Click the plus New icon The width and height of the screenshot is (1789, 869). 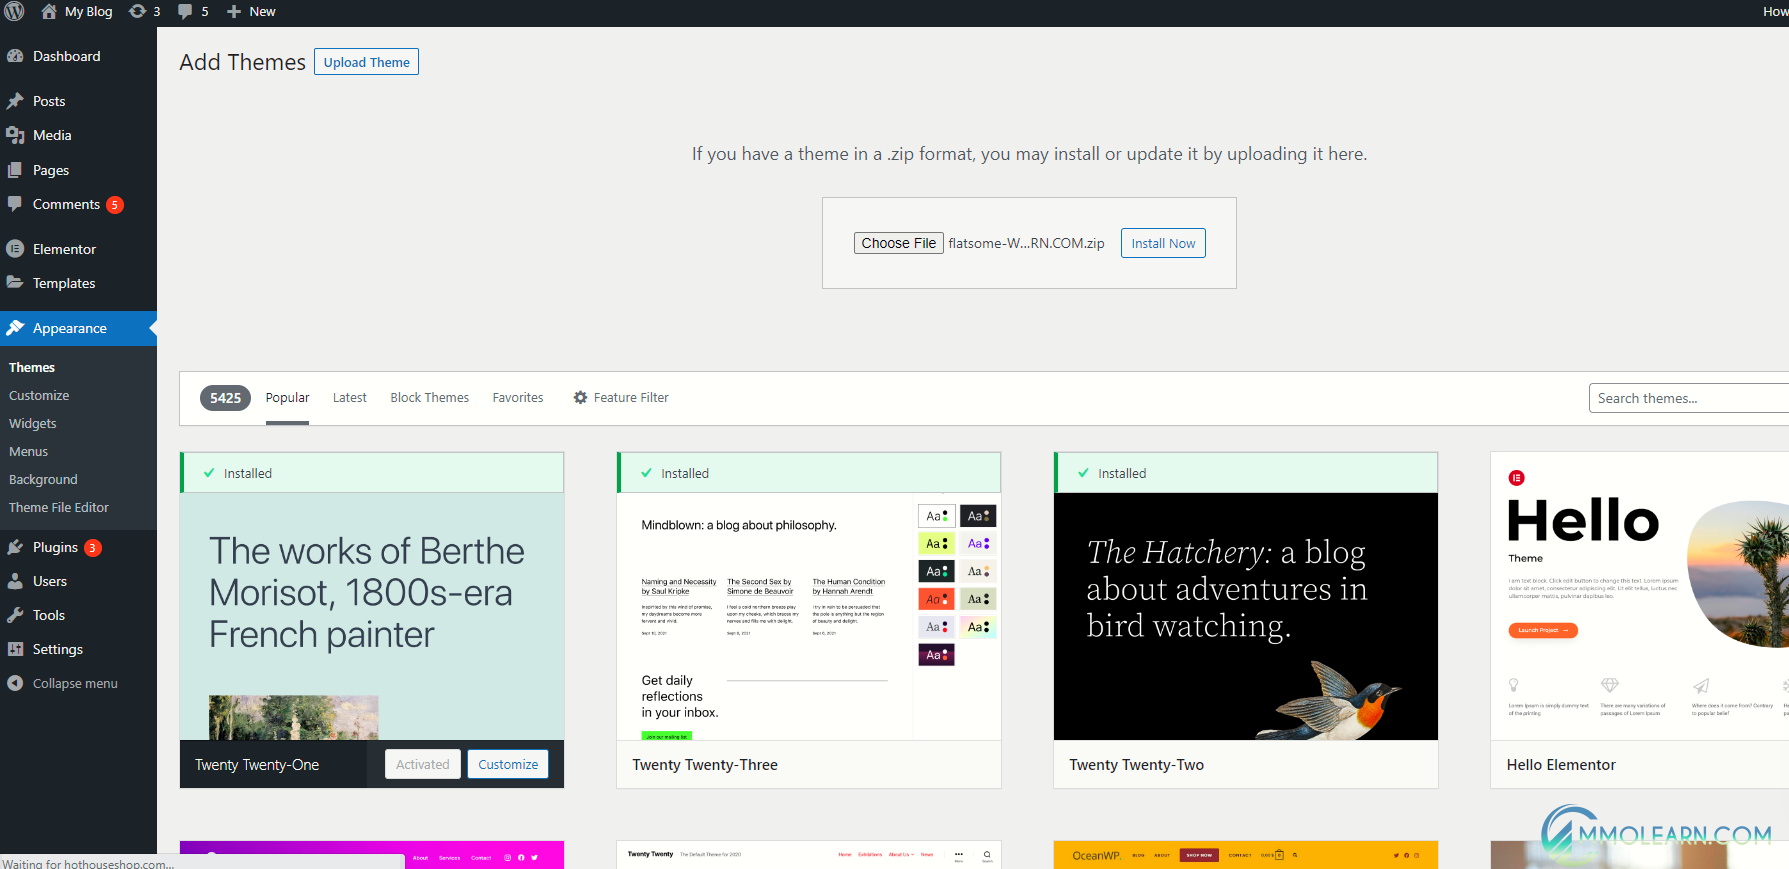[x=234, y=11]
